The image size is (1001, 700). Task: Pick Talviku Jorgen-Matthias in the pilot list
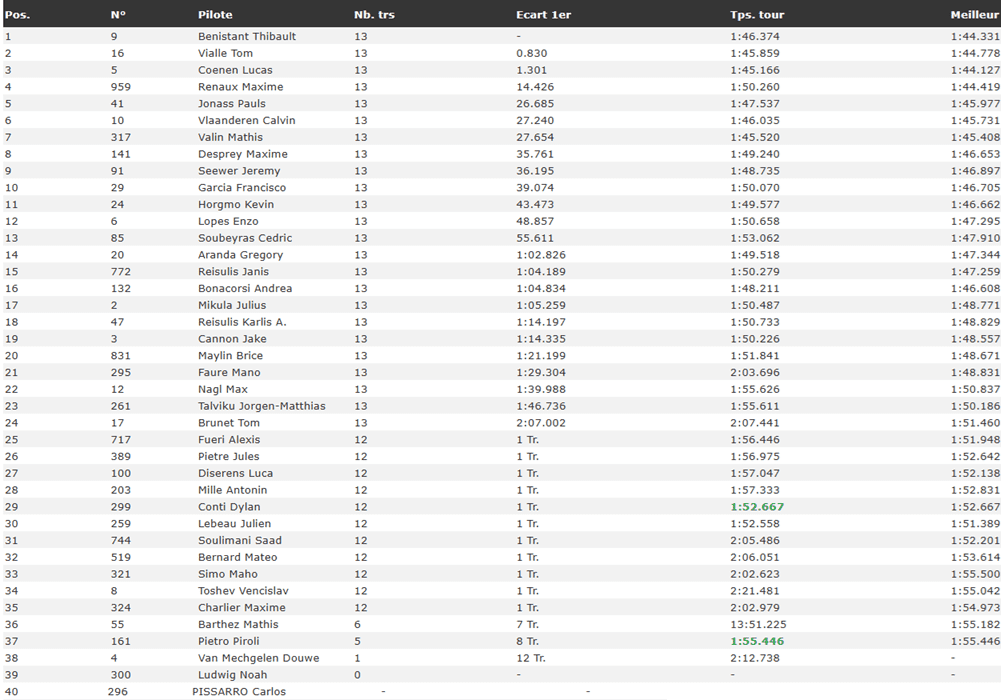coord(261,406)
